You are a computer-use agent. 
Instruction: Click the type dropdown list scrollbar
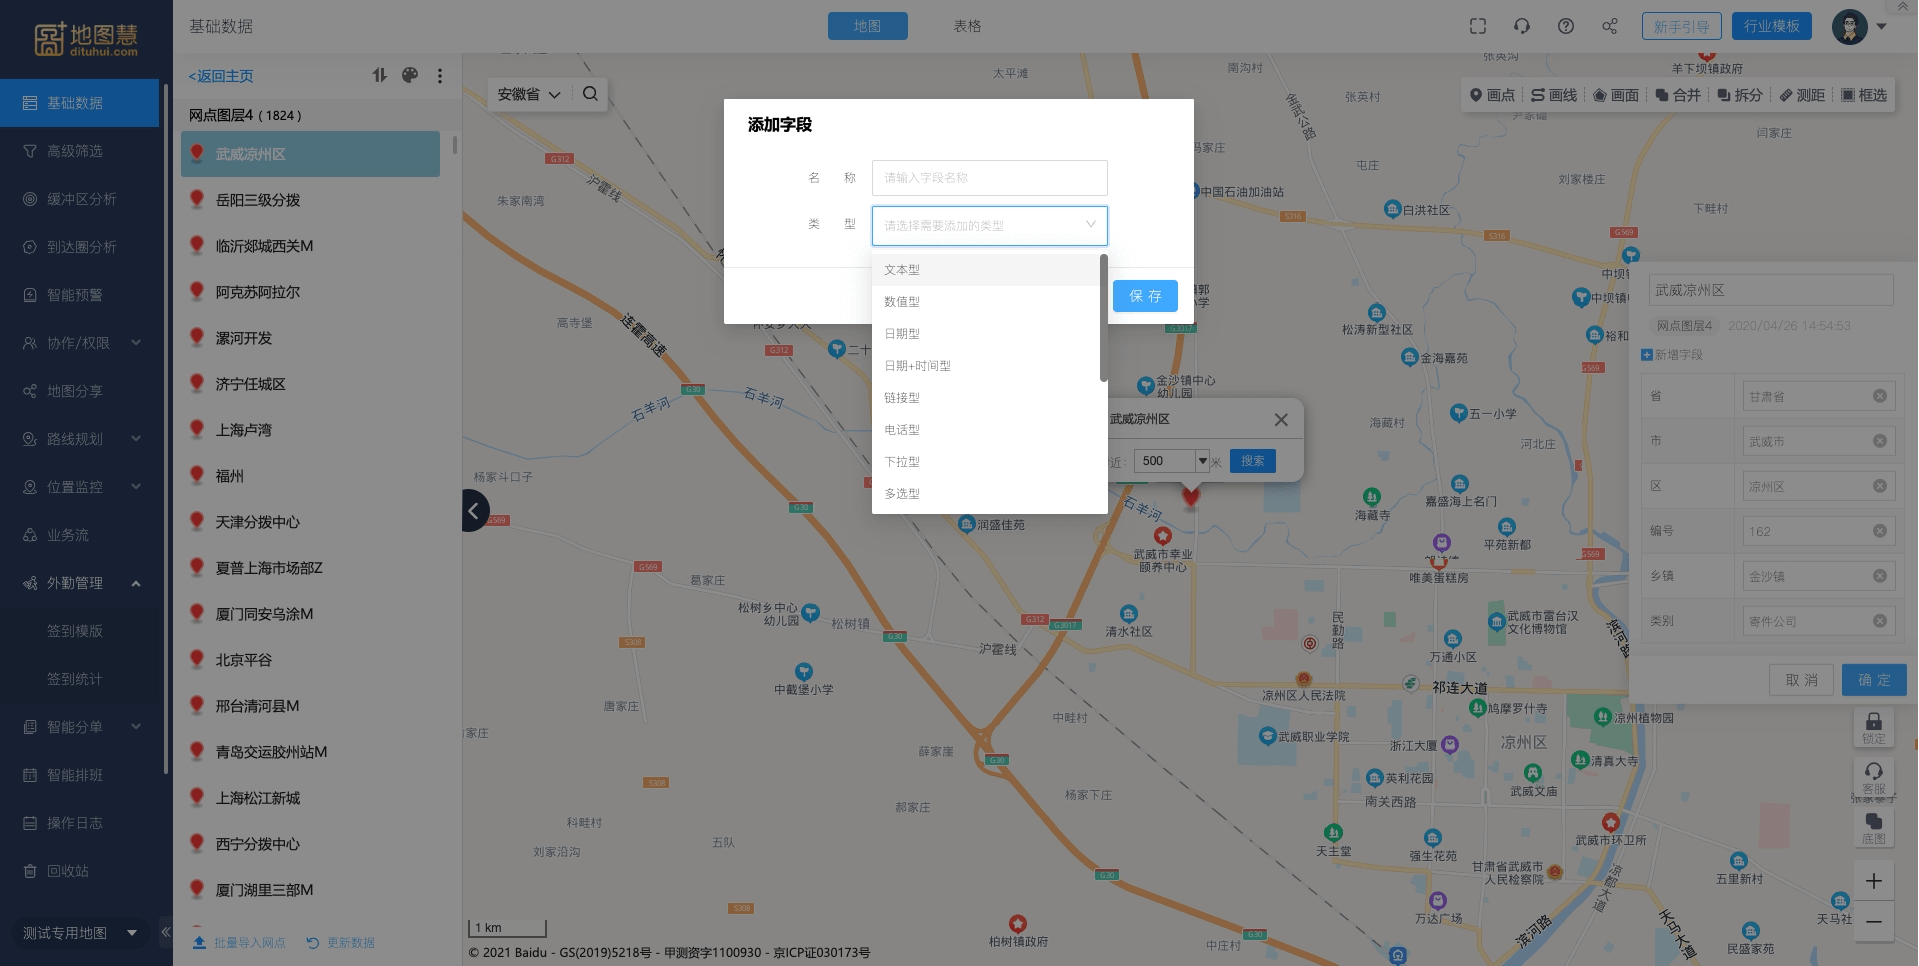[x=1103, y=318]
